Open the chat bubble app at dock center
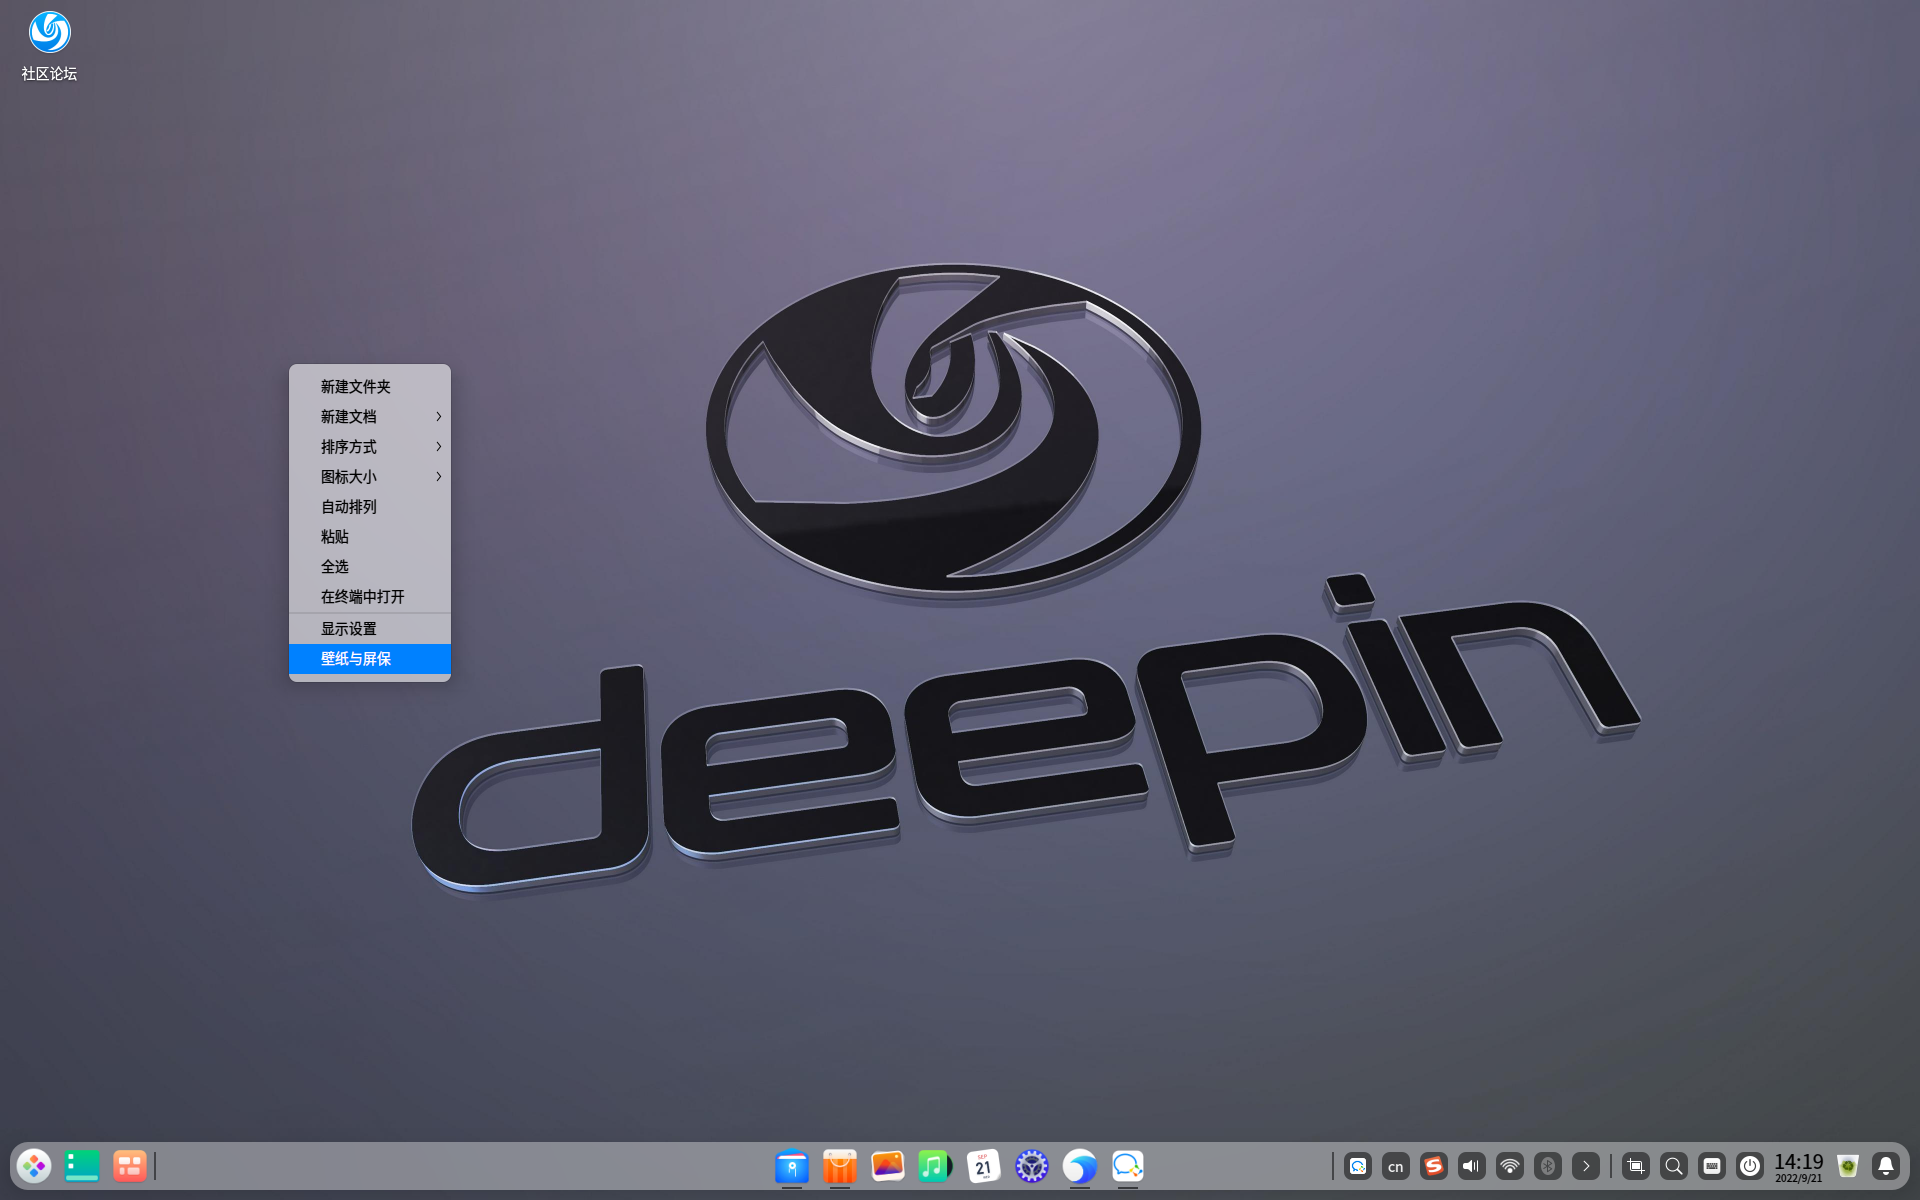Viewport: 1920px width, 1200px height. coord(1128,1166)
